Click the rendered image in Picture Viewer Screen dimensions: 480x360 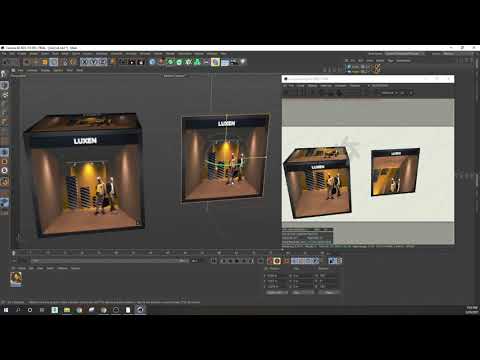pyautogui.click(x=368, y=174)
